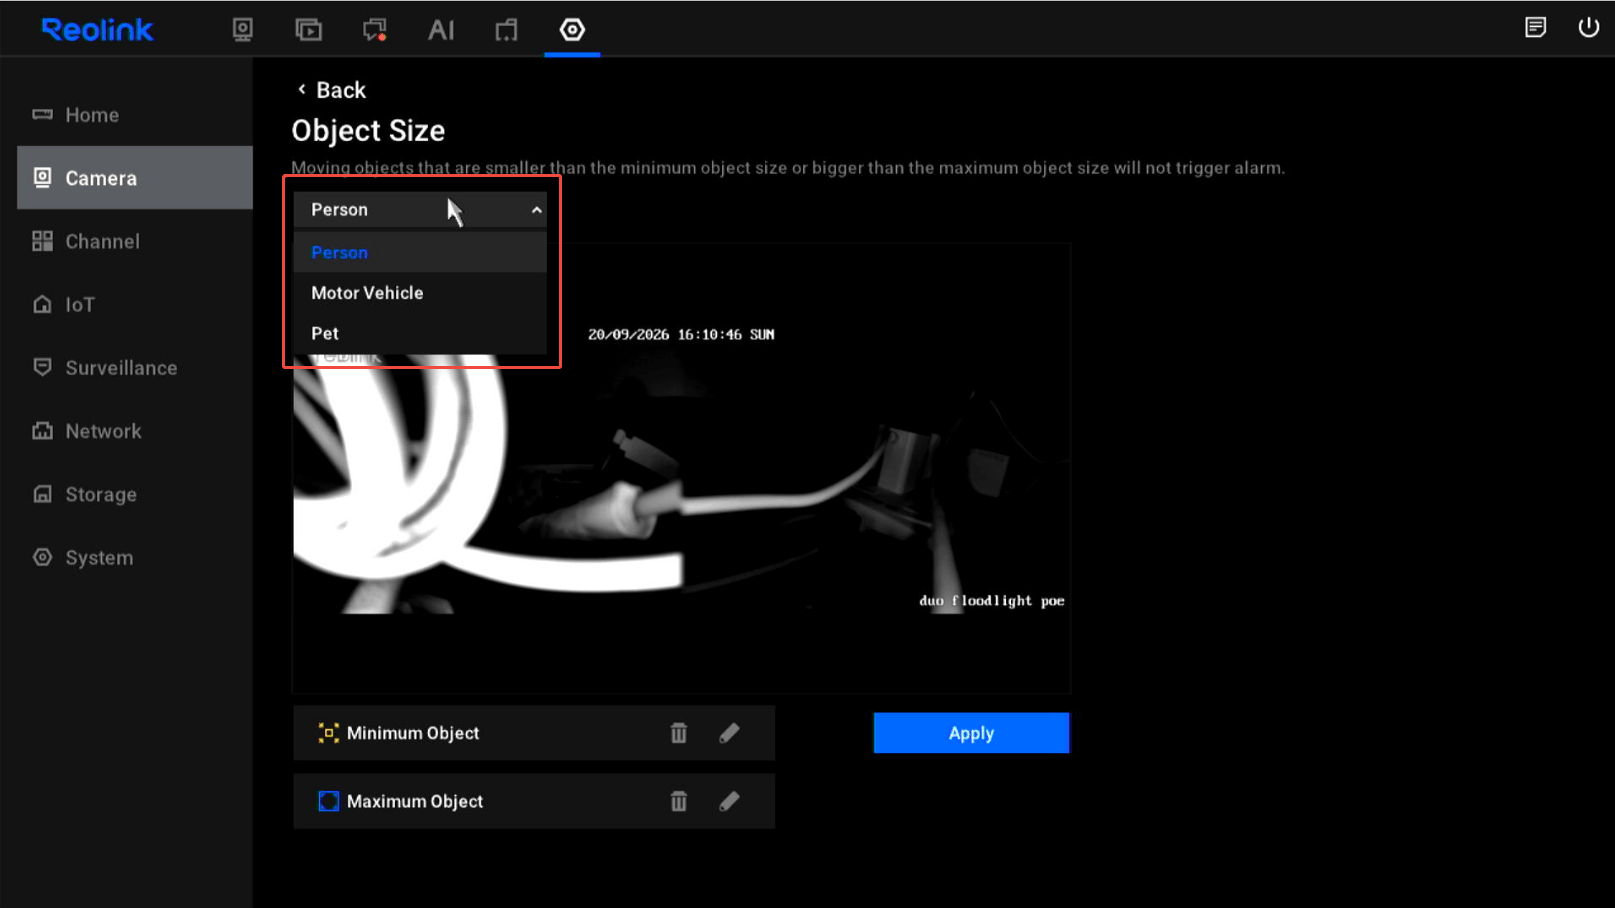Click the Storage disk icon
This screenshot has width=1615, height=908.
click(42, 494)
